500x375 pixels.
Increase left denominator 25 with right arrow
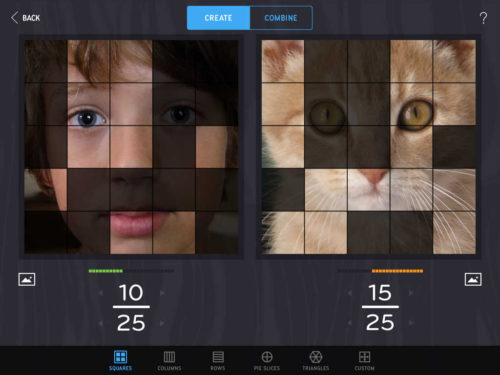162,323
